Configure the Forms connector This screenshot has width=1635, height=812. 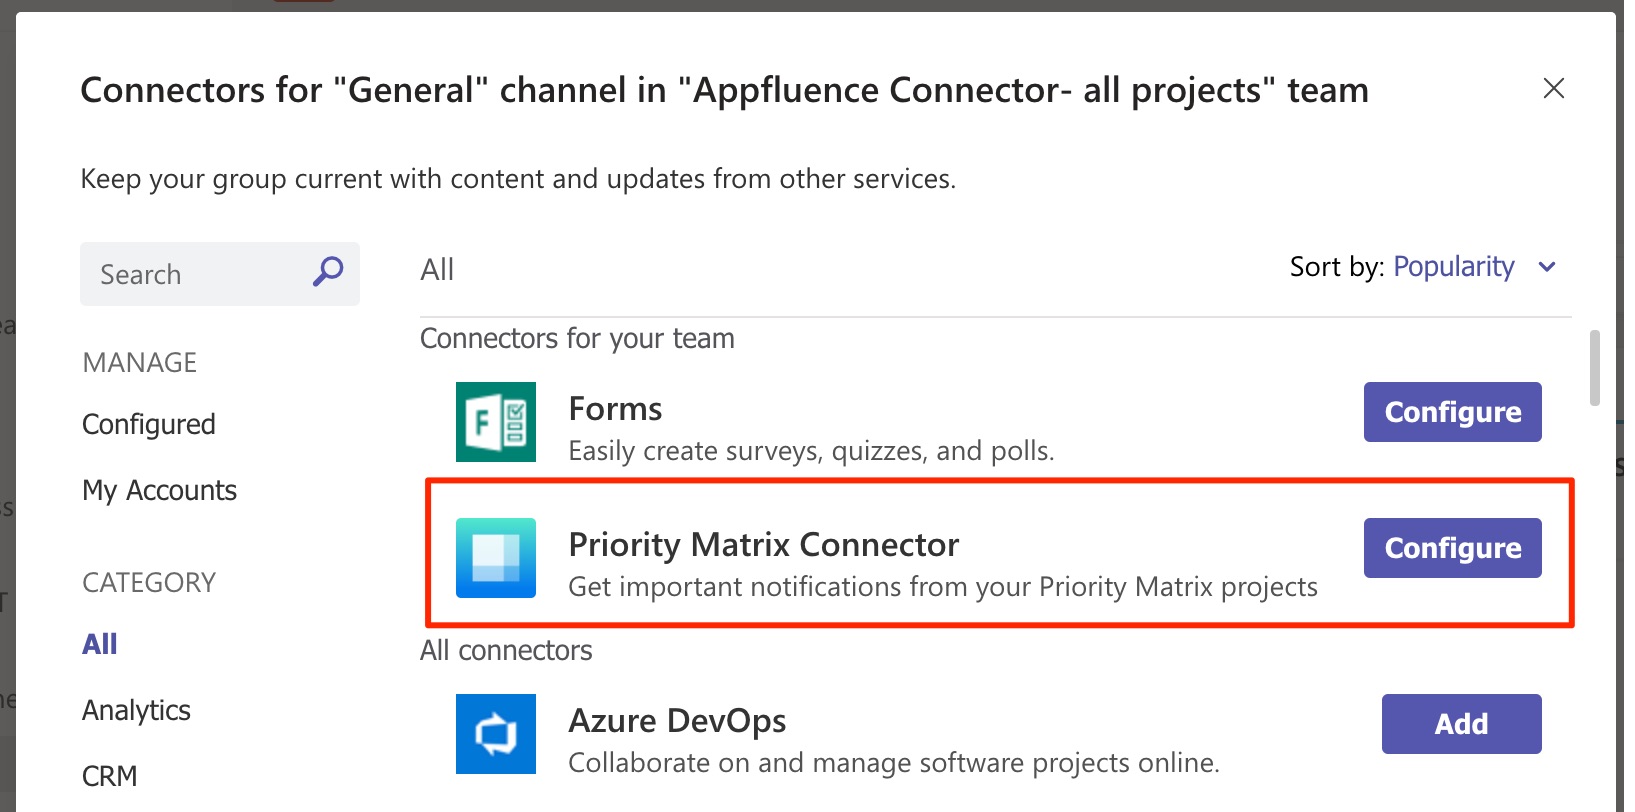(1453, 412)
